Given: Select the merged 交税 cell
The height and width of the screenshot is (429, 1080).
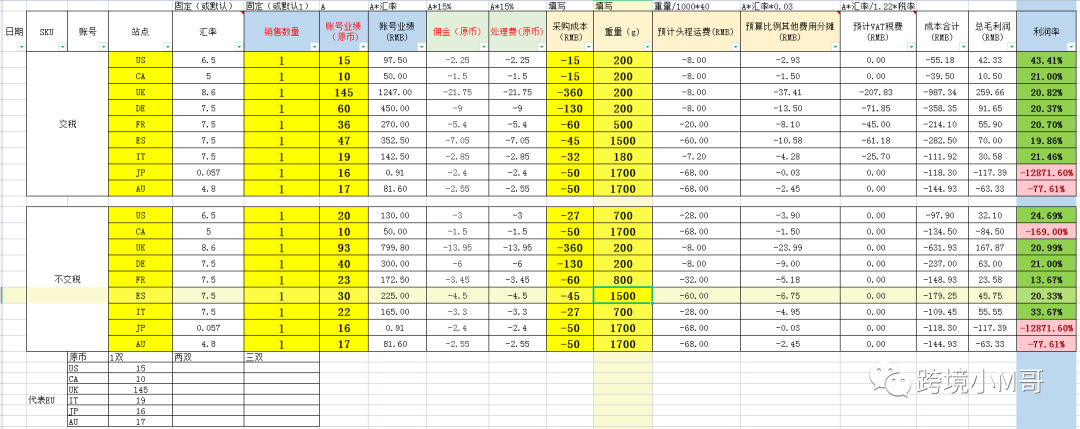Looking at the screenshot, I should tap(67, 124).
